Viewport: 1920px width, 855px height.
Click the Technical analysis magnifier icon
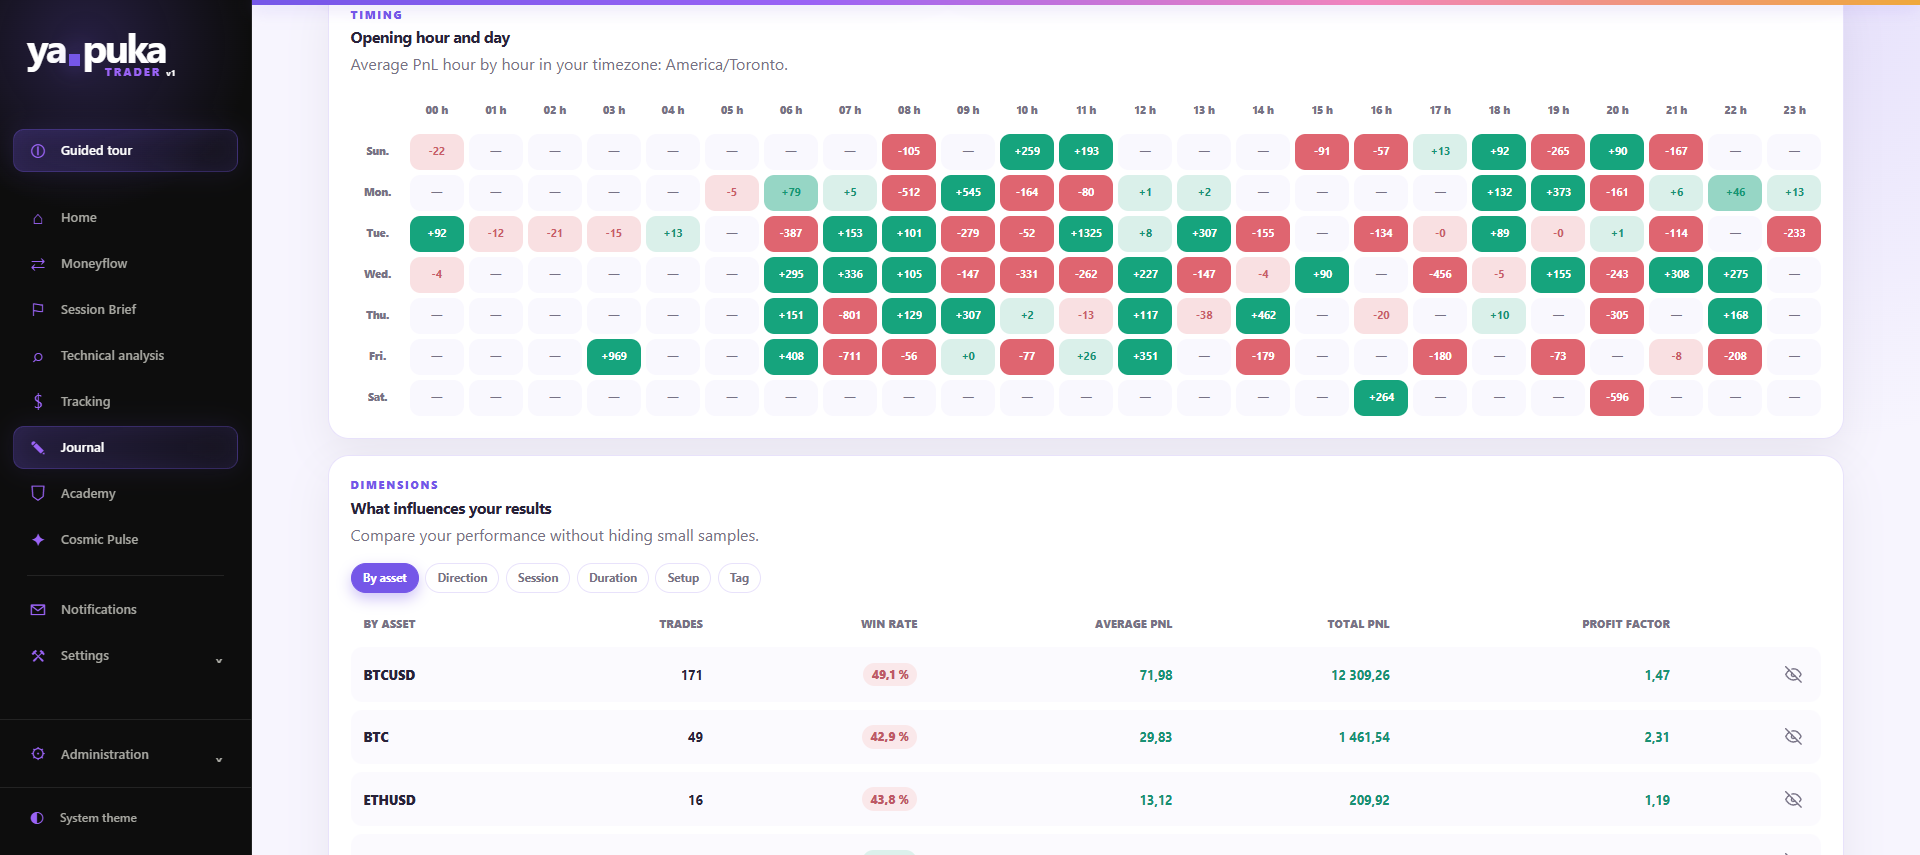[x=38, y=356]
